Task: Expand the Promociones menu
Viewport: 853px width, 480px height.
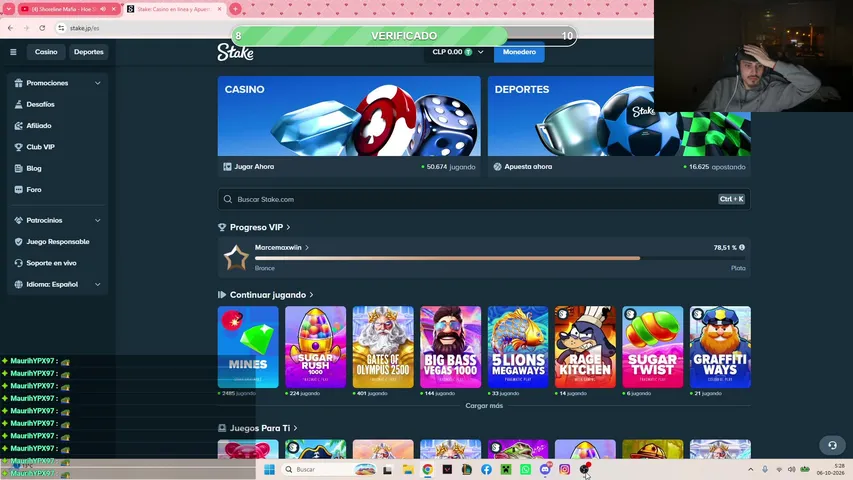Action: click(x=57, y=83)
